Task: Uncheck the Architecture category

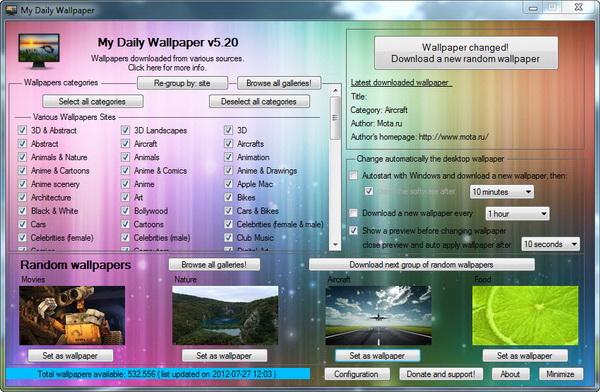Action: (23, 197)
